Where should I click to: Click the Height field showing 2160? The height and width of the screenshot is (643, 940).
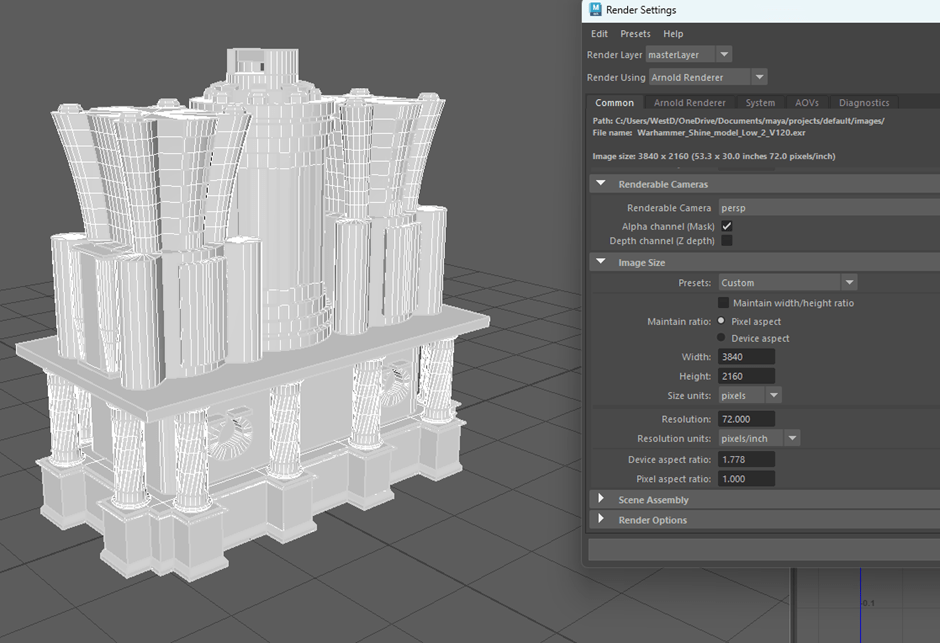(x=746, y=376)
